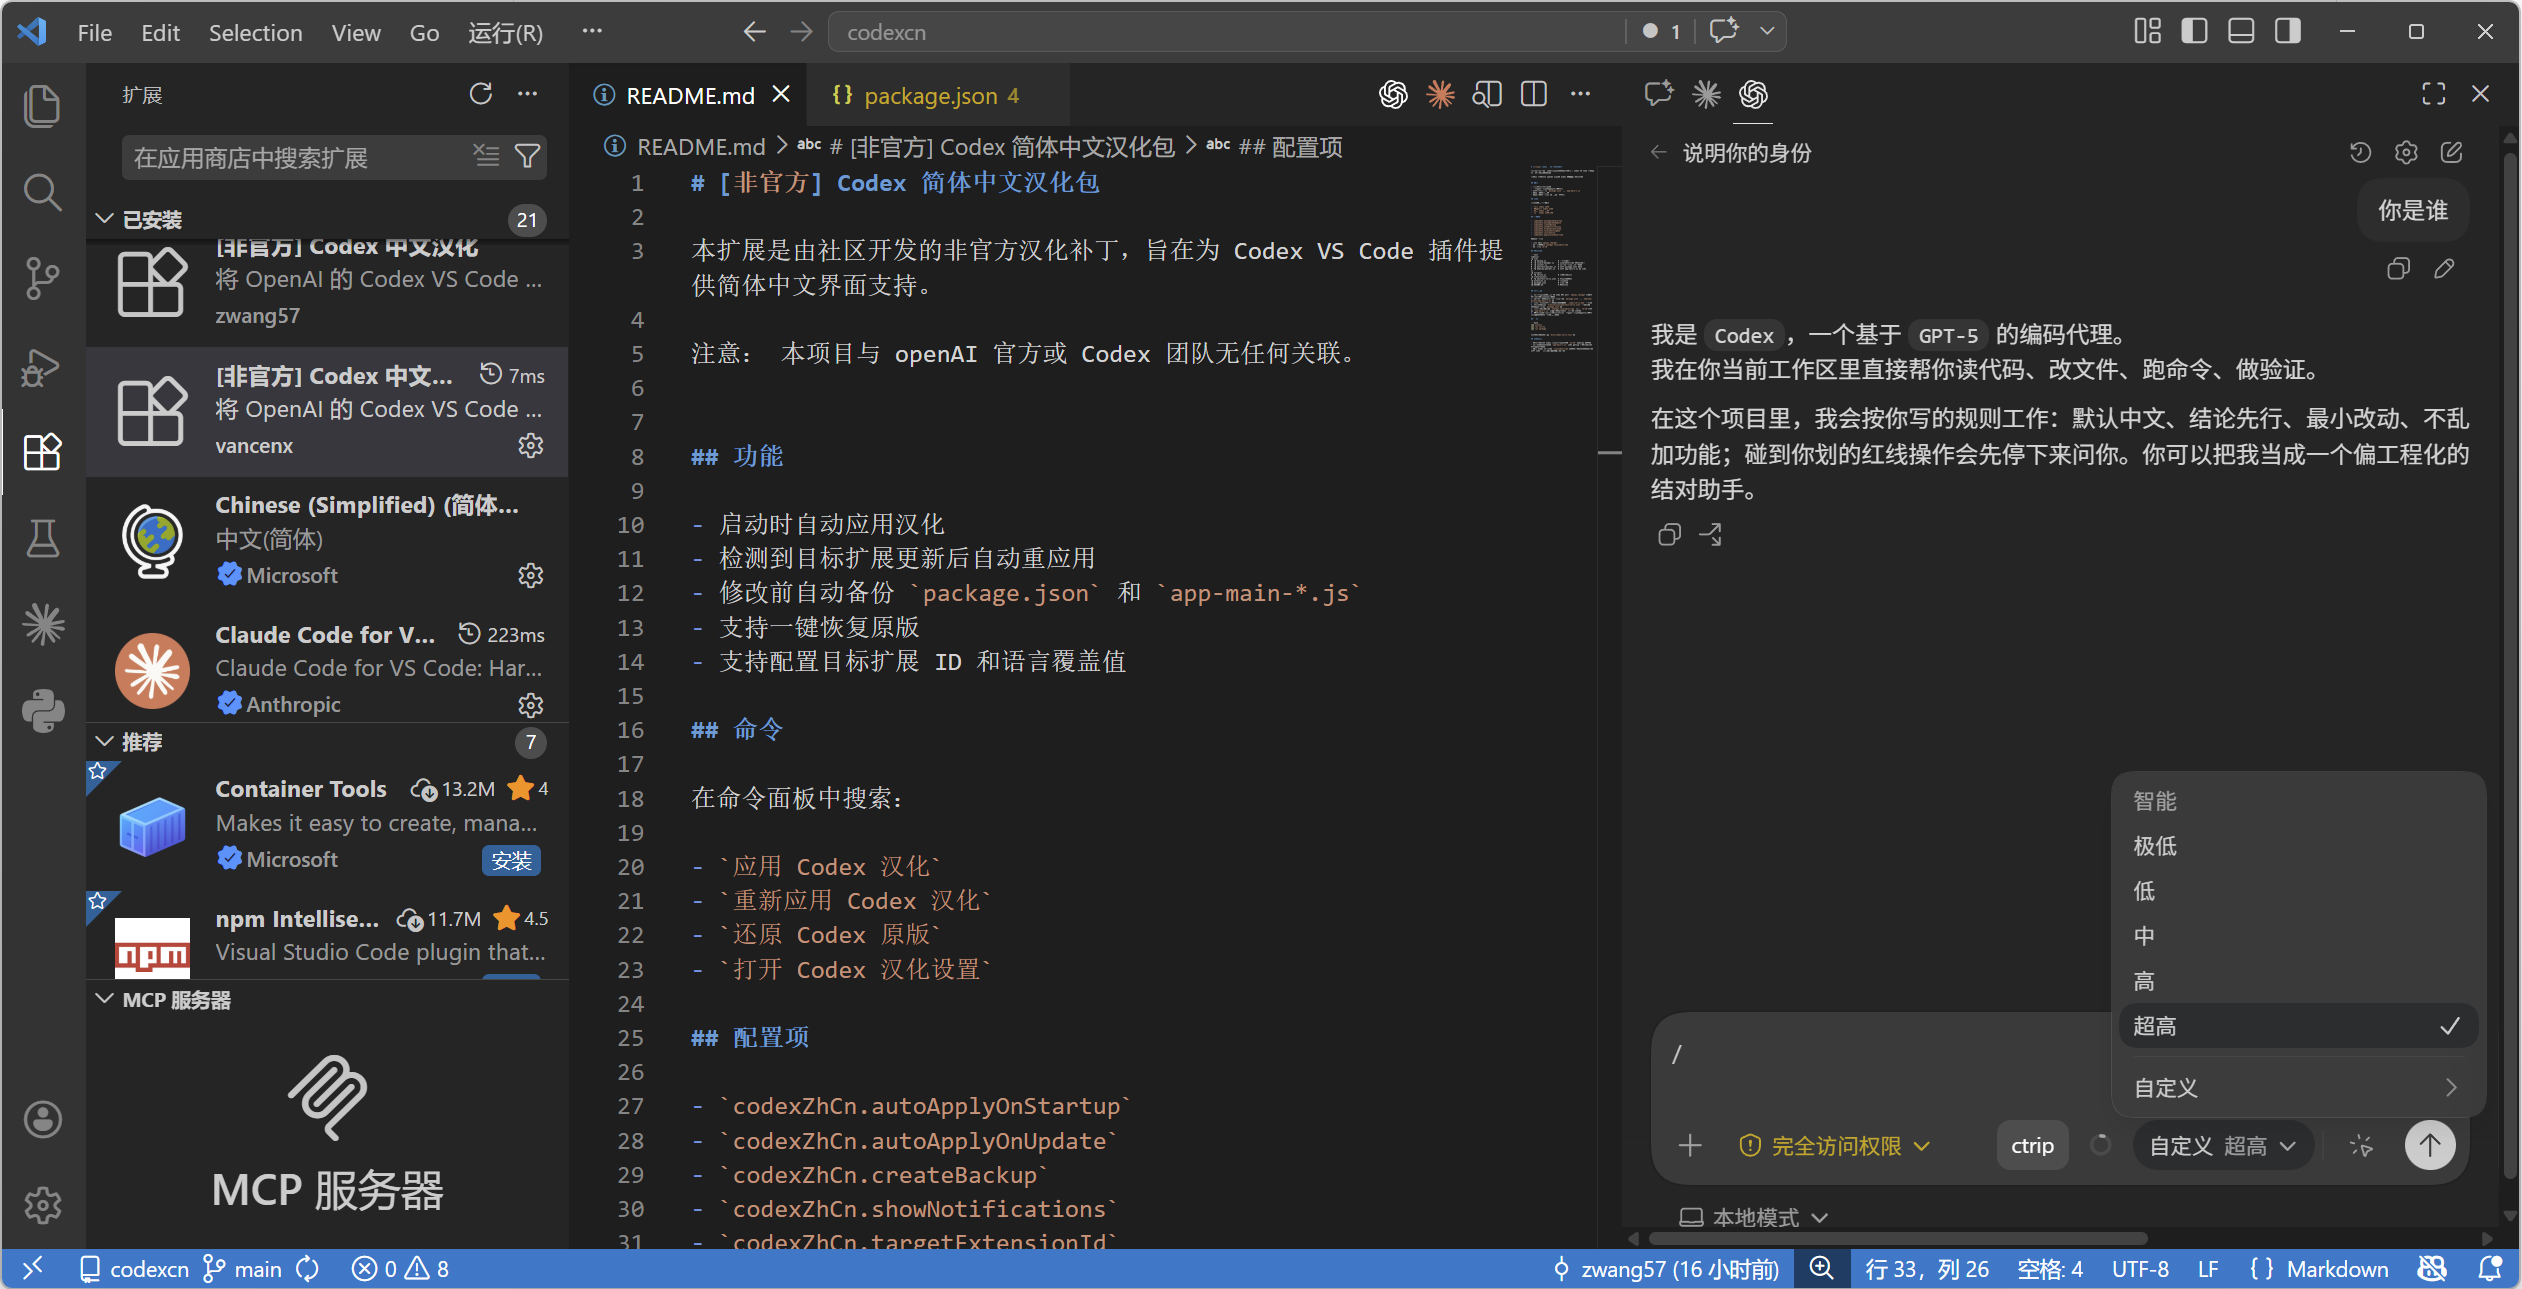Go back from '说明你的身份' chat

tap(1658, 152)
